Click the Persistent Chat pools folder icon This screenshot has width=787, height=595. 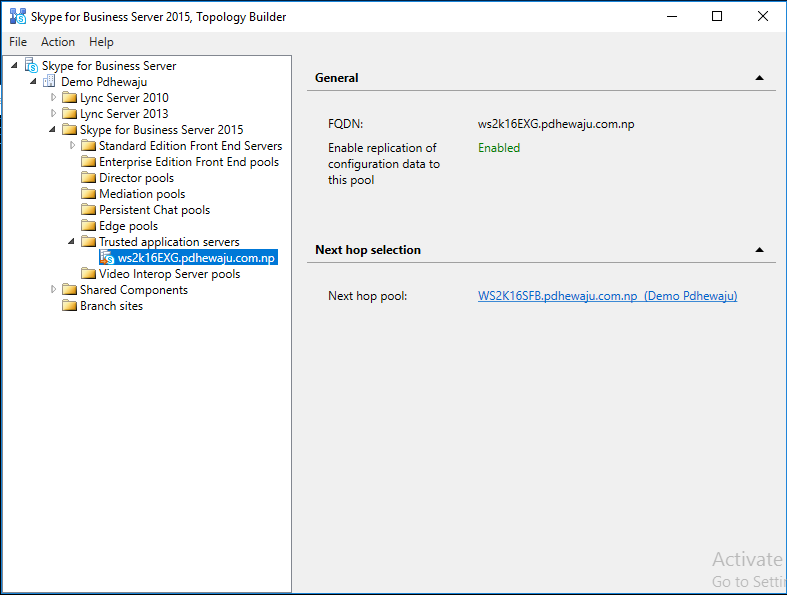pyautogui.click(x=88, y=210)
